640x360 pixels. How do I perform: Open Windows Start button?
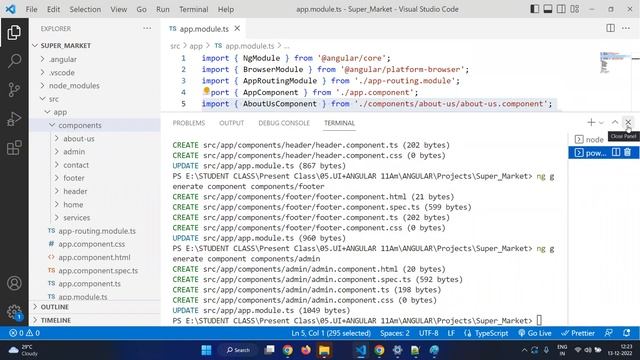[x=207, y=350]
